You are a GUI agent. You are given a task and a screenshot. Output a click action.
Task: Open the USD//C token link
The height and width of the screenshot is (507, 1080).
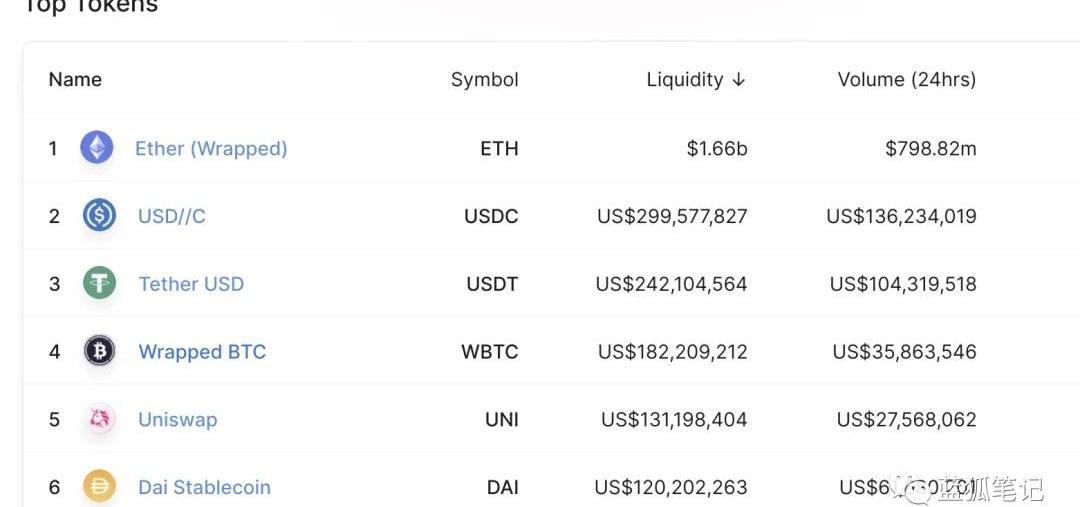(x=172, y=216)
